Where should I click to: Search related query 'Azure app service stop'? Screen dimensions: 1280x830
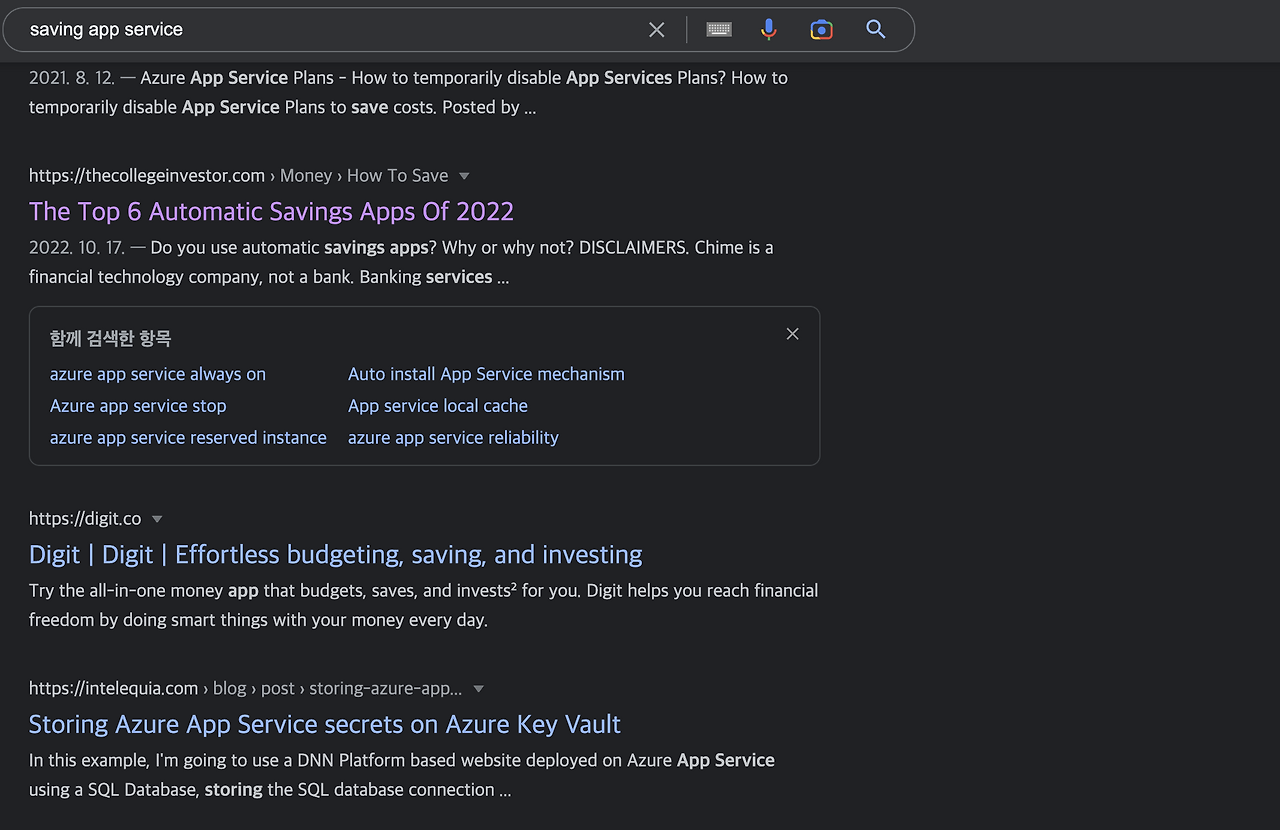tap(138, 406)
